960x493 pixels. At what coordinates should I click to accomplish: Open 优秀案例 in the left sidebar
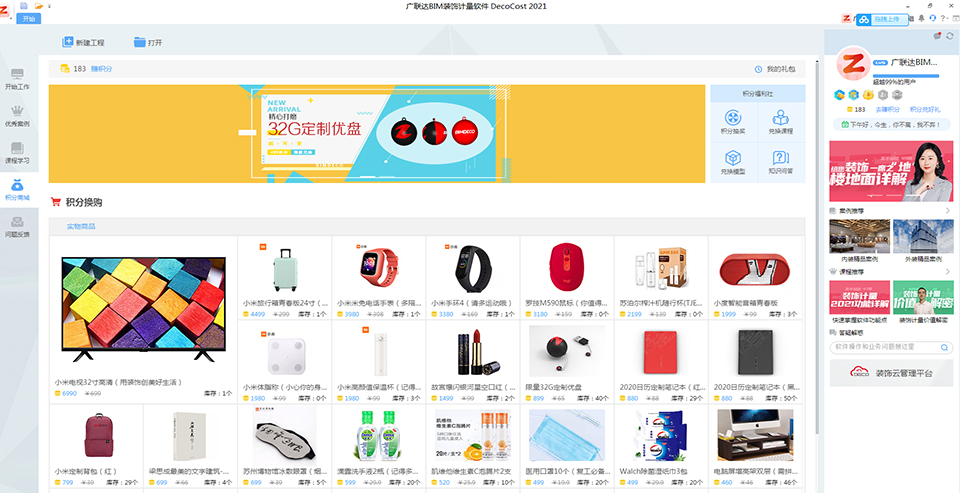[x=17, y=116]
